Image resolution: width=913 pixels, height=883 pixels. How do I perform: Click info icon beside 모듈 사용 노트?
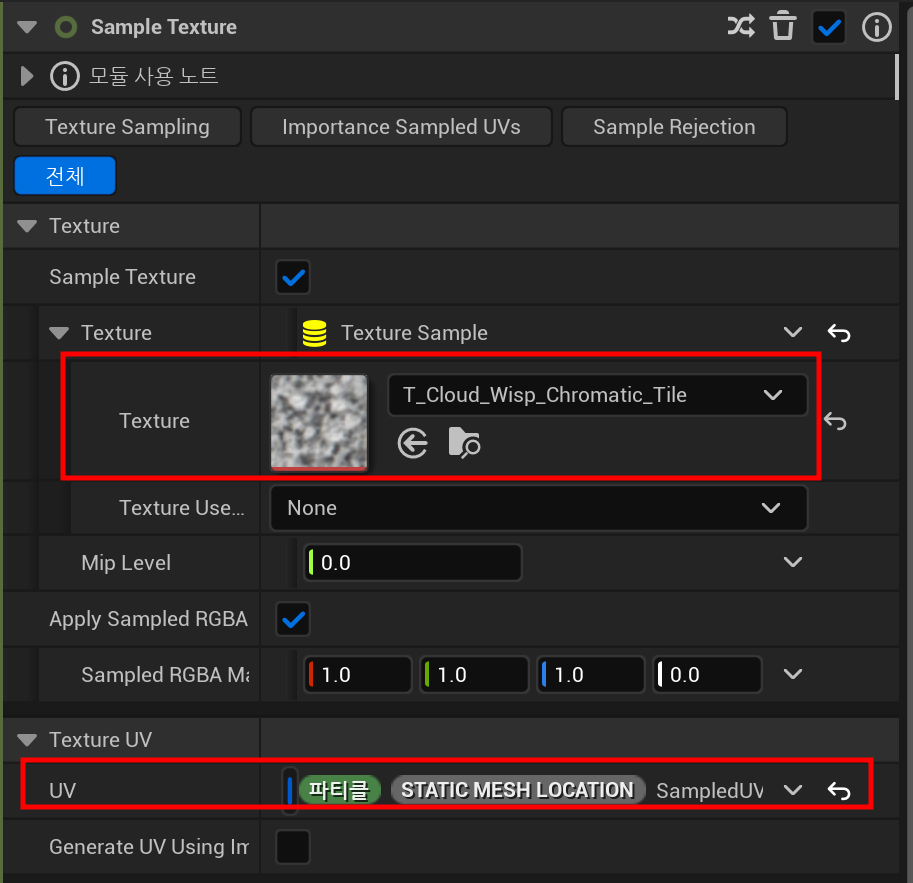(x=64, y=76)
